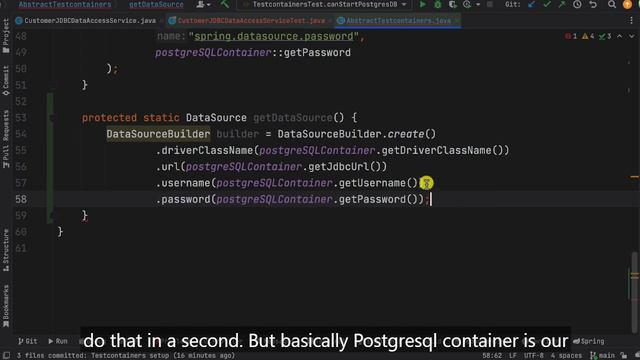Close the AbstractTestcontainers.java tab

[x=457, y=20]
